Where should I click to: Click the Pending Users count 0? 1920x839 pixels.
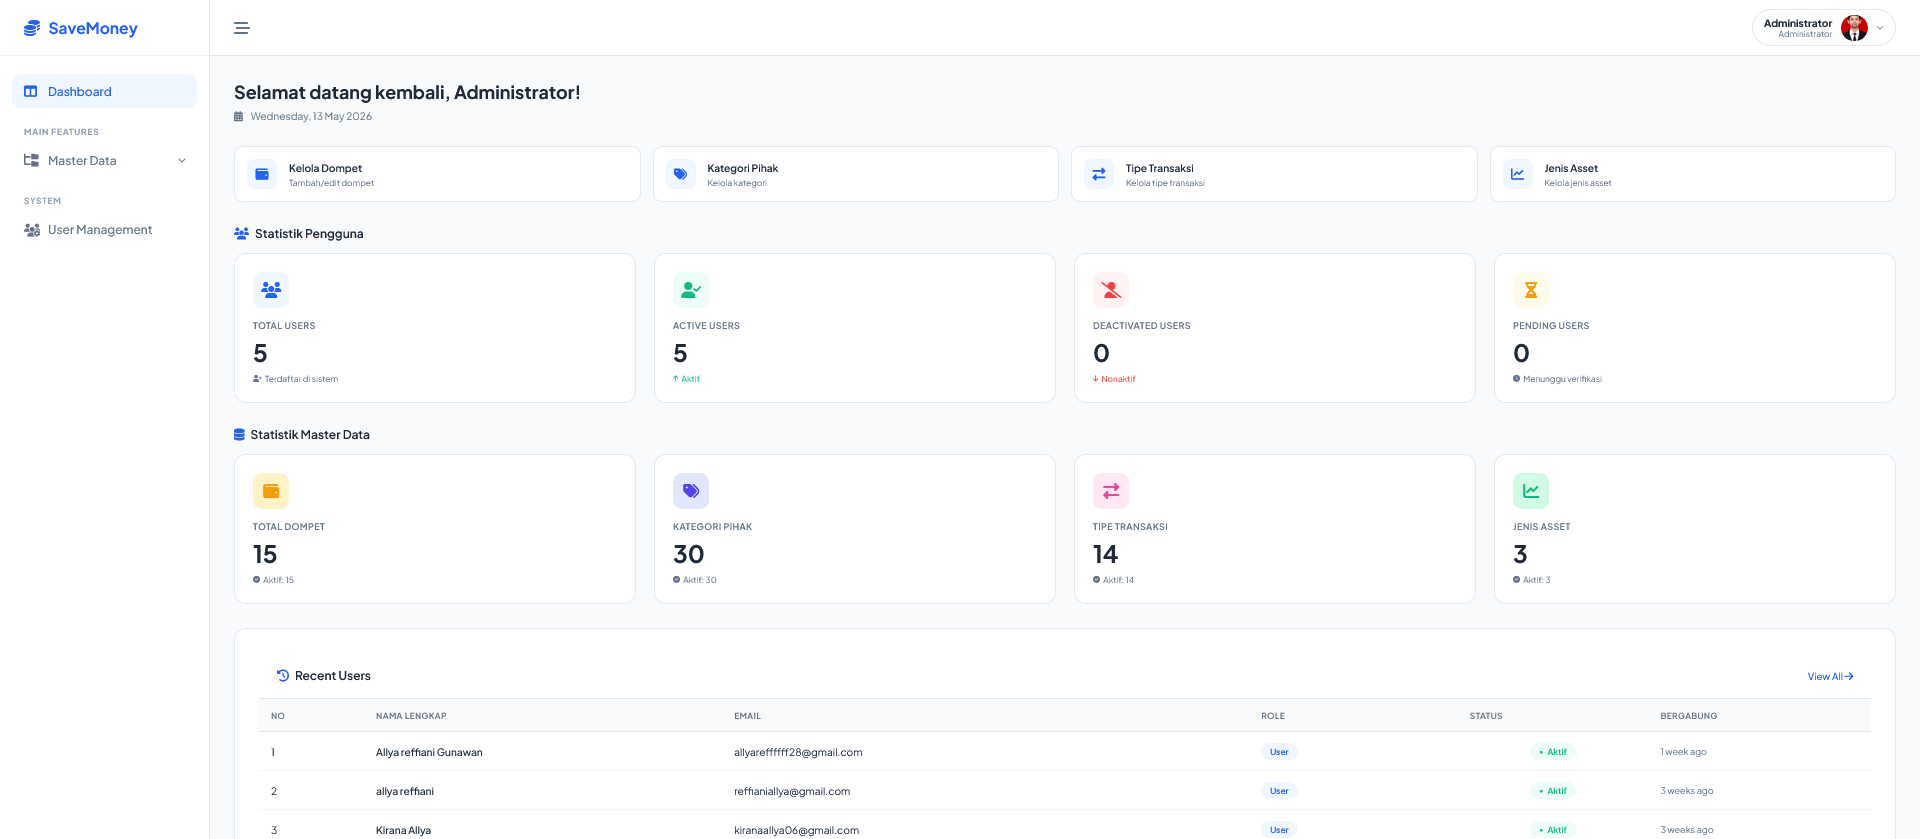1521,353
